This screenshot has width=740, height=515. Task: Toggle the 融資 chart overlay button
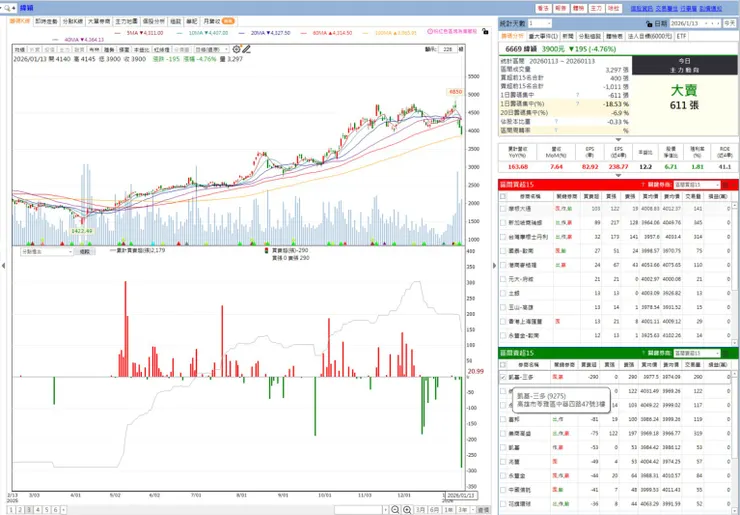point(80,50)
